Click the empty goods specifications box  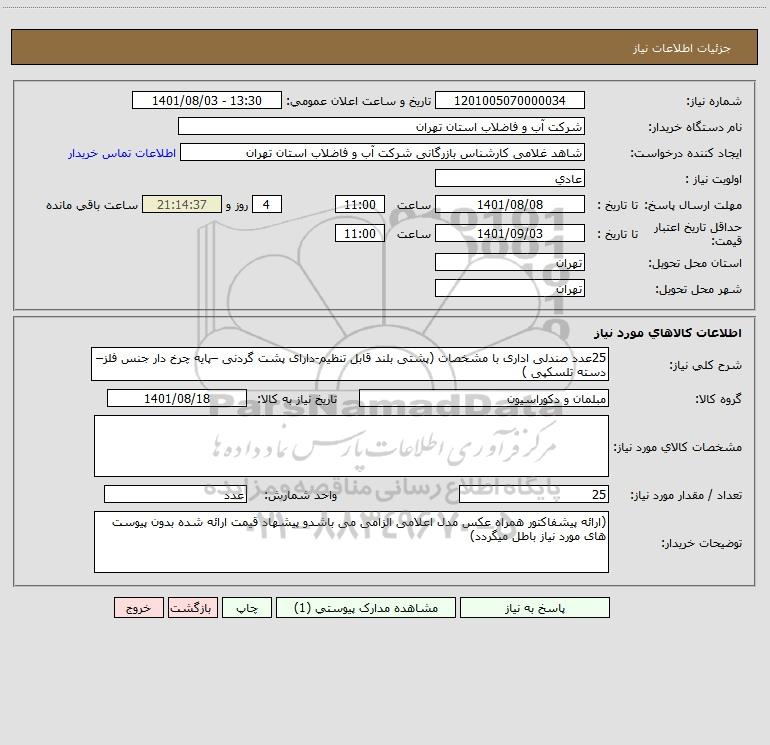pyautogui.click(x=351, y=446)
